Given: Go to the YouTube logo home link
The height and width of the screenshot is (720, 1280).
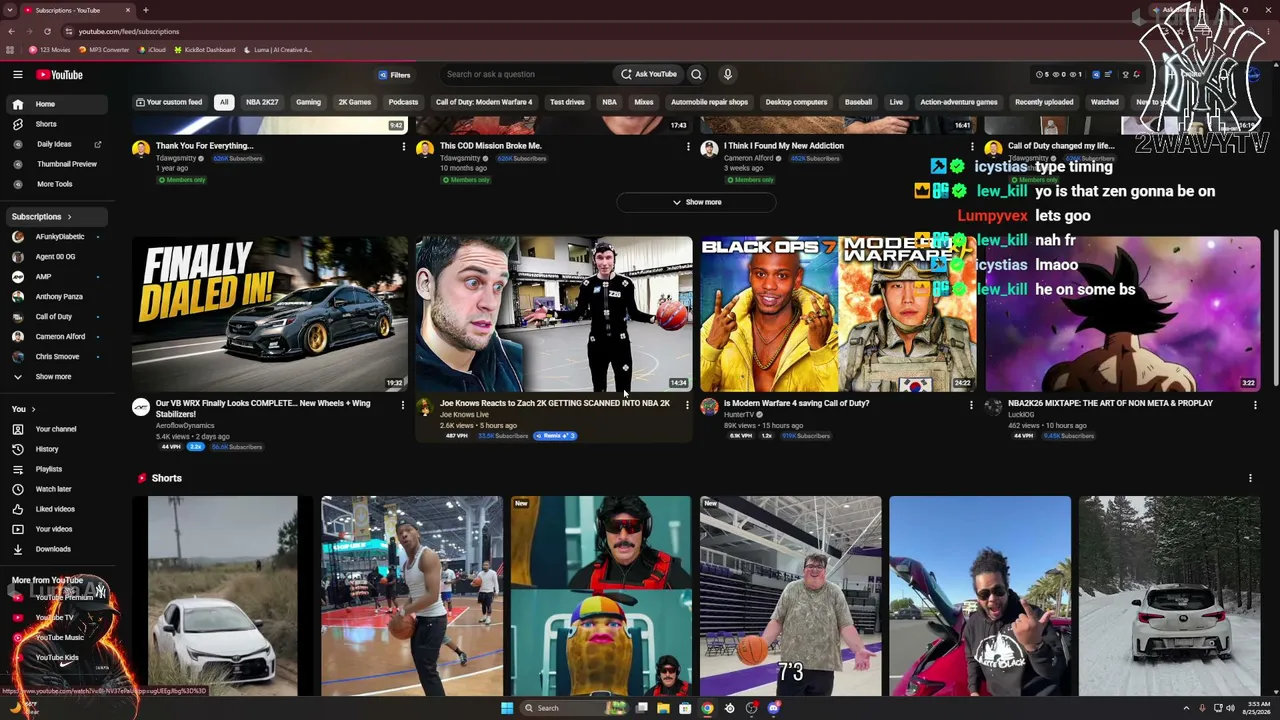Looking at the screenshot, I should point(60,74).
